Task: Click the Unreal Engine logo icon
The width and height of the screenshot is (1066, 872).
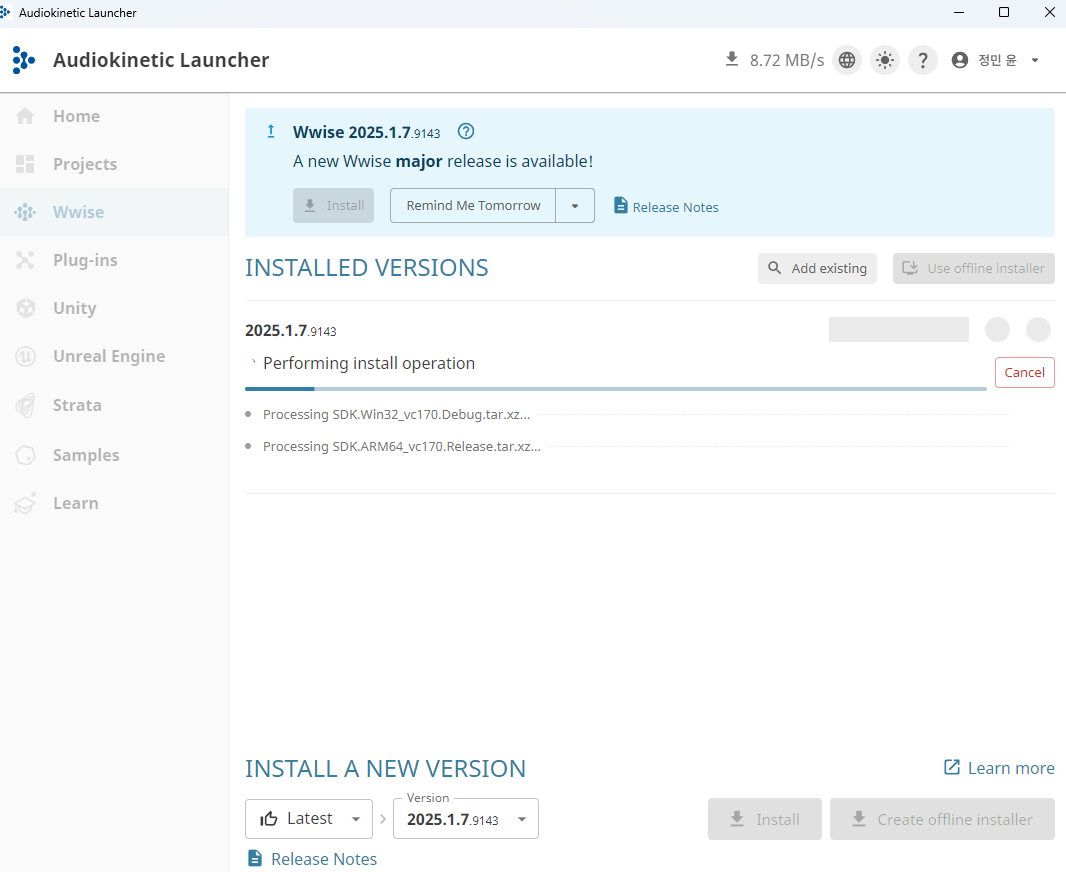Action: point(25,356)
